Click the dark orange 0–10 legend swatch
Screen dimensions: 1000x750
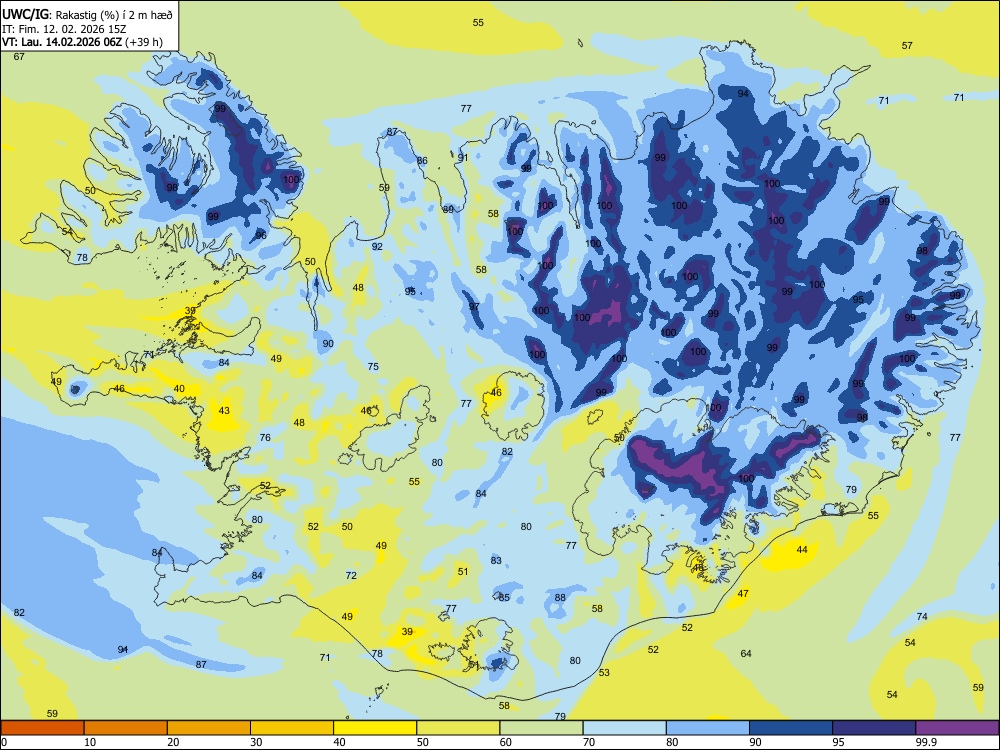42,728
